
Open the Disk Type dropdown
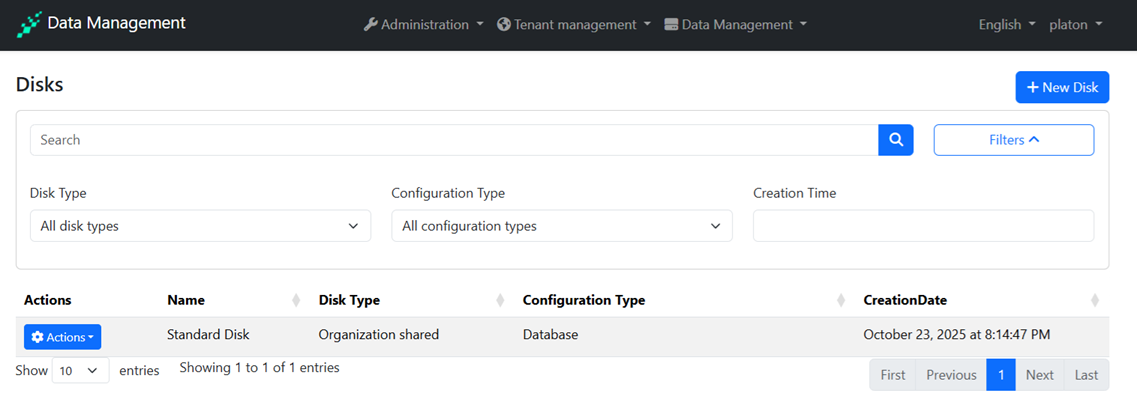point(200,226)
